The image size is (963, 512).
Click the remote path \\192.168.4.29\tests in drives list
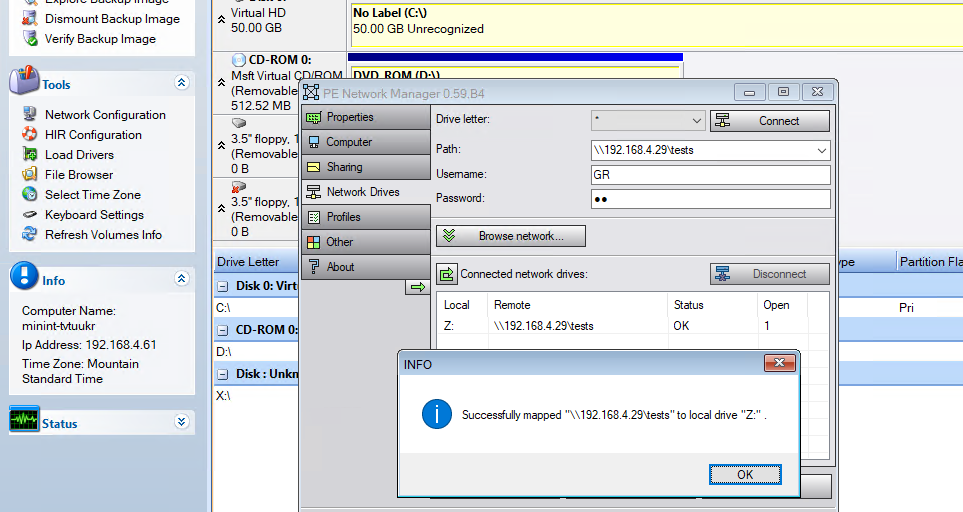click(x=544, y=326)
